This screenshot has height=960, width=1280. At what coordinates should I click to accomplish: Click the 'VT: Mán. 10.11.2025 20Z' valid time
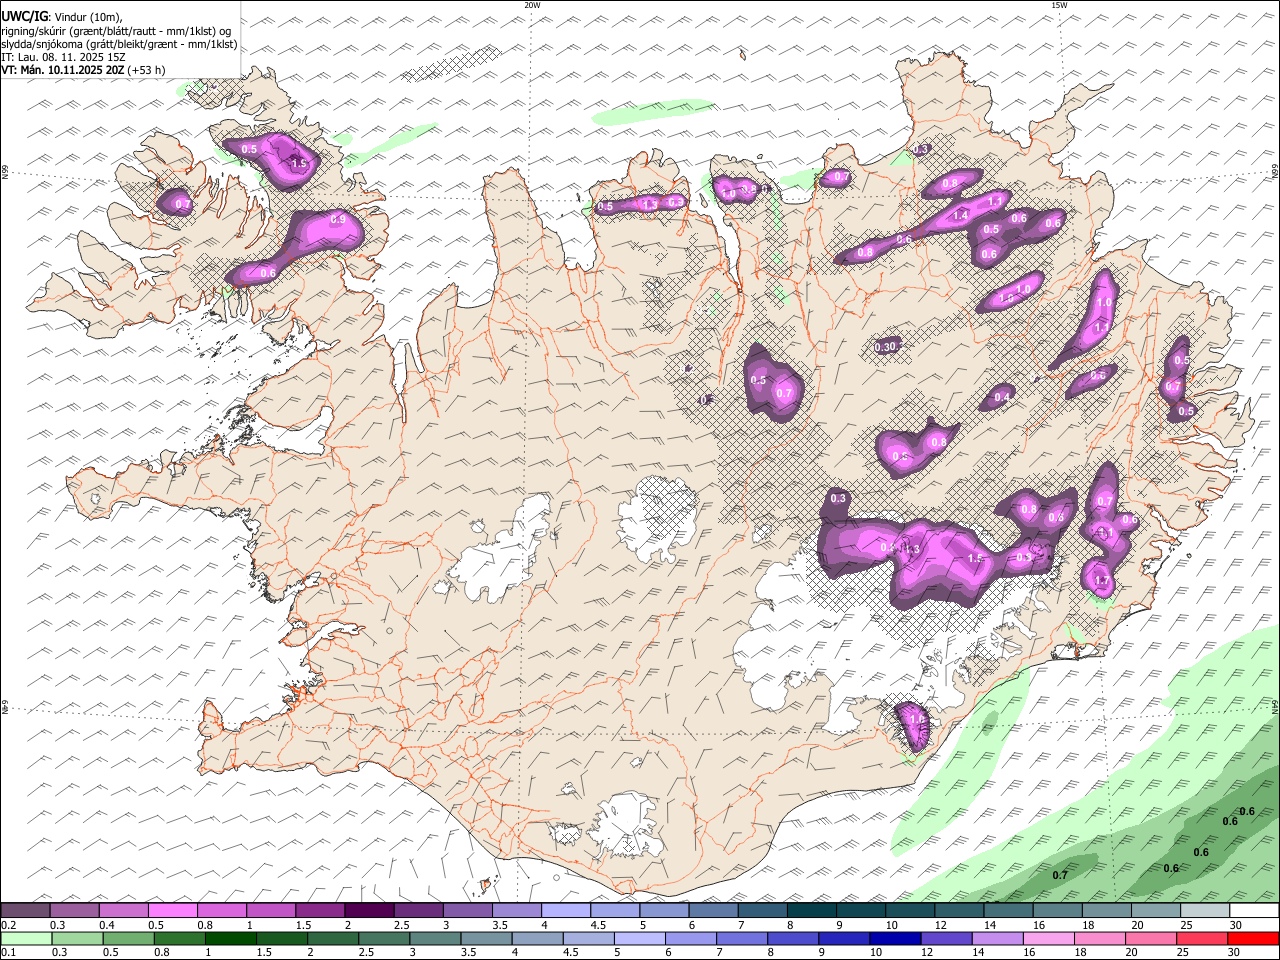(x=61, y=70)
